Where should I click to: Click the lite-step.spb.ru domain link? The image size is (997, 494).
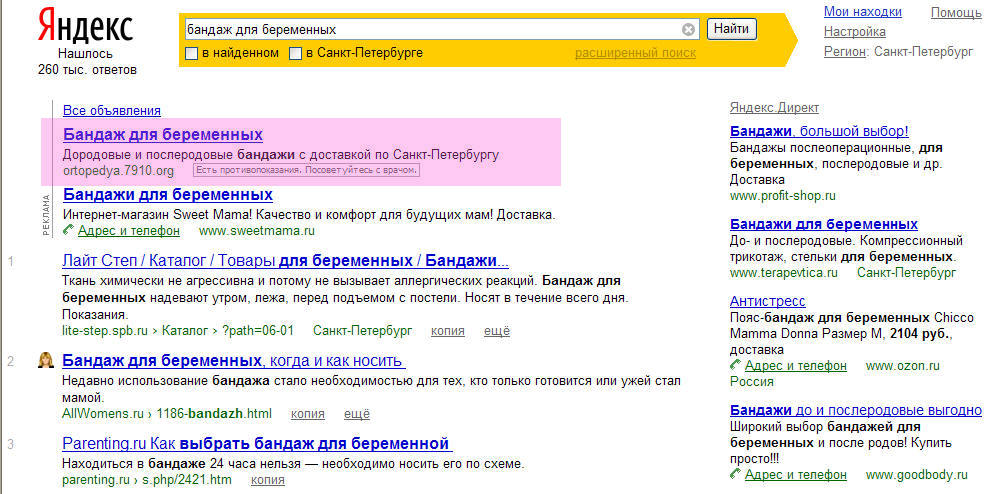(x=105, y=331)
